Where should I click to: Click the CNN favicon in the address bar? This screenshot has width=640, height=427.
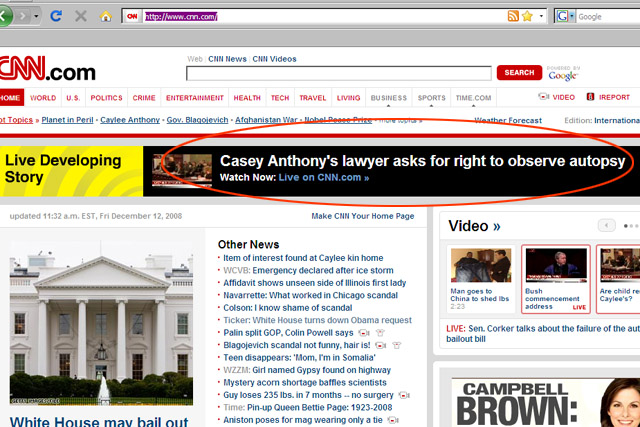pos(132,16)
